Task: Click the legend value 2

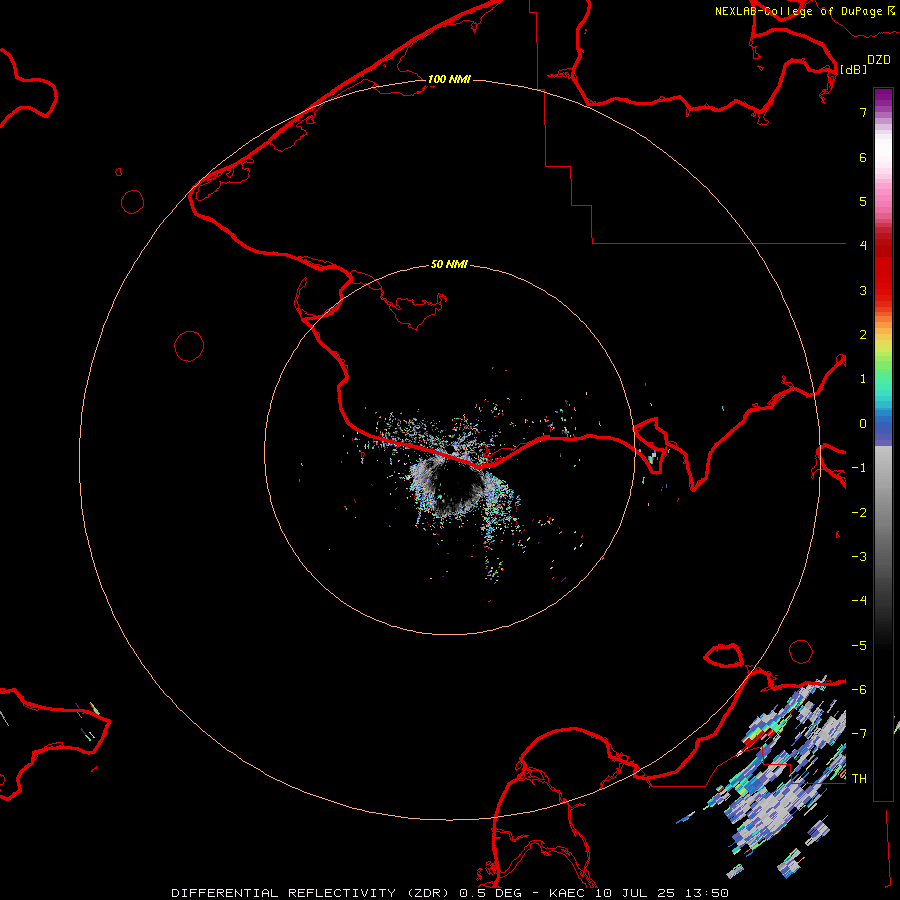Action: pyautogui.click(x=863, y=335)
